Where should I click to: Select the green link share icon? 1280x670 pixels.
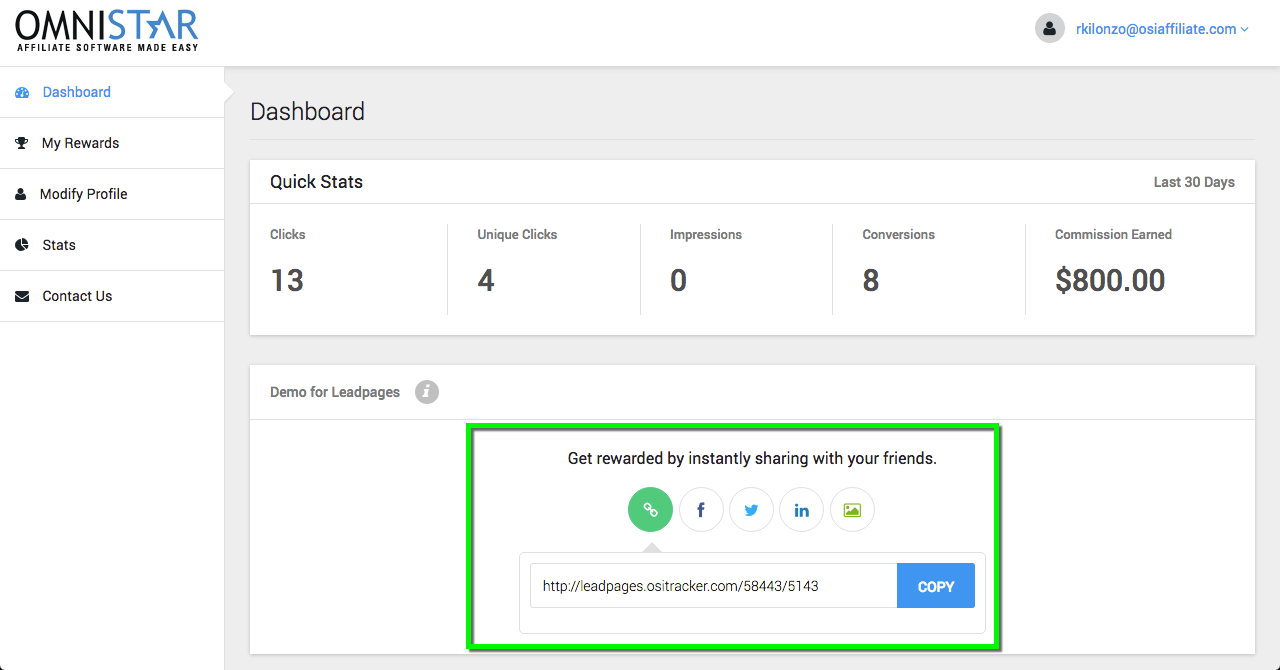[650, 510]
